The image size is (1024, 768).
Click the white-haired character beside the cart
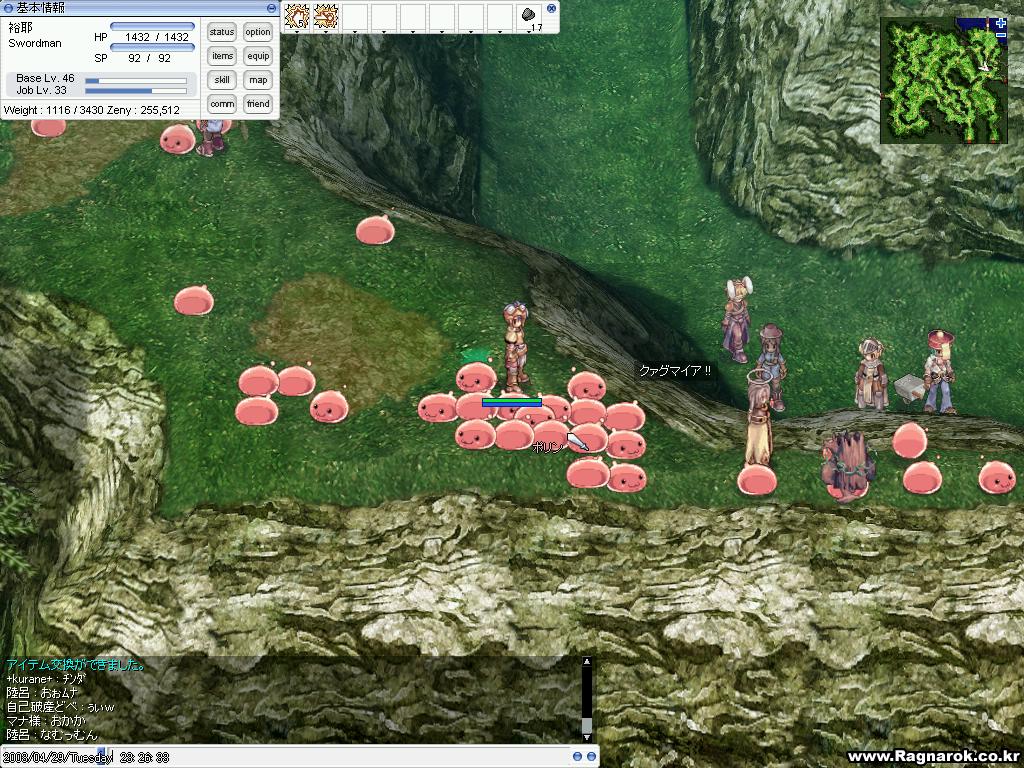[x=871, y=374]
